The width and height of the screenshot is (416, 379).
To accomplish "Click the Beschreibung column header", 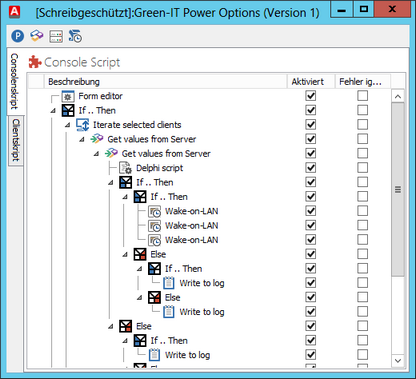I will click(166, 82).
